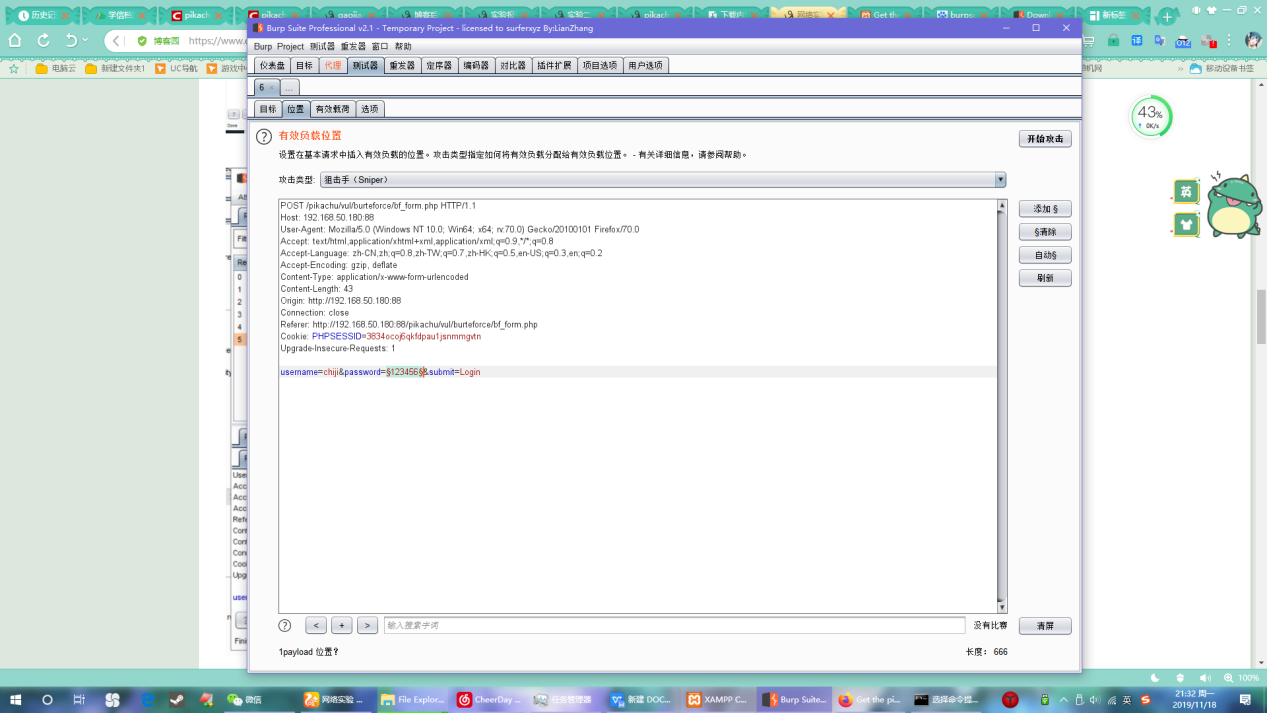Click the 自动§ button

[x=1045, y=255]
